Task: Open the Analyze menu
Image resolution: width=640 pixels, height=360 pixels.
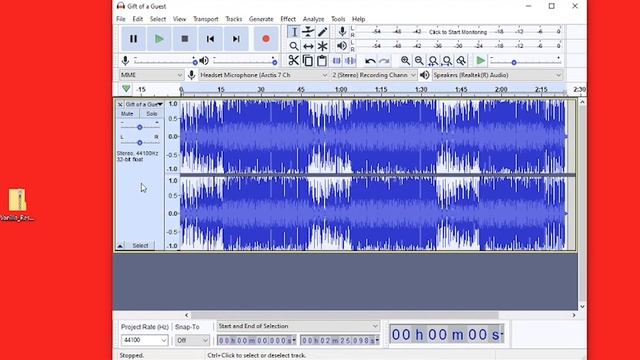Action: click(313, 19)
